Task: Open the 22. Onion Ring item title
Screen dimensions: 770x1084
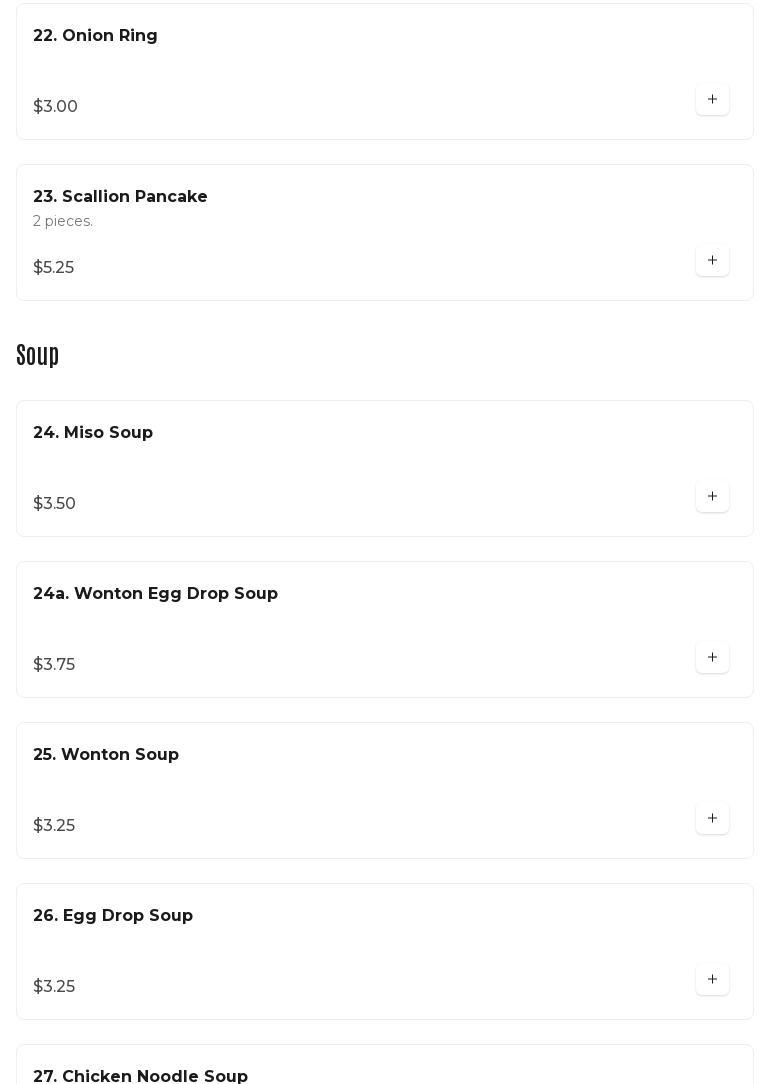Action: pos(95,36)
